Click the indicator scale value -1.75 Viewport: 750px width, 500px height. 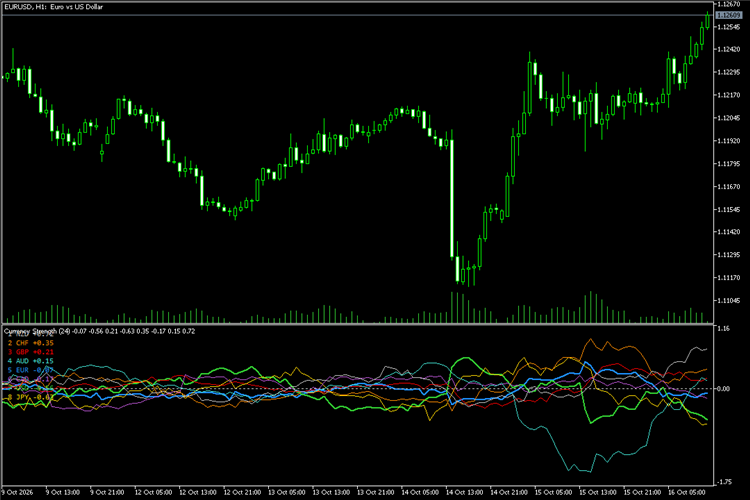point(724,482)
